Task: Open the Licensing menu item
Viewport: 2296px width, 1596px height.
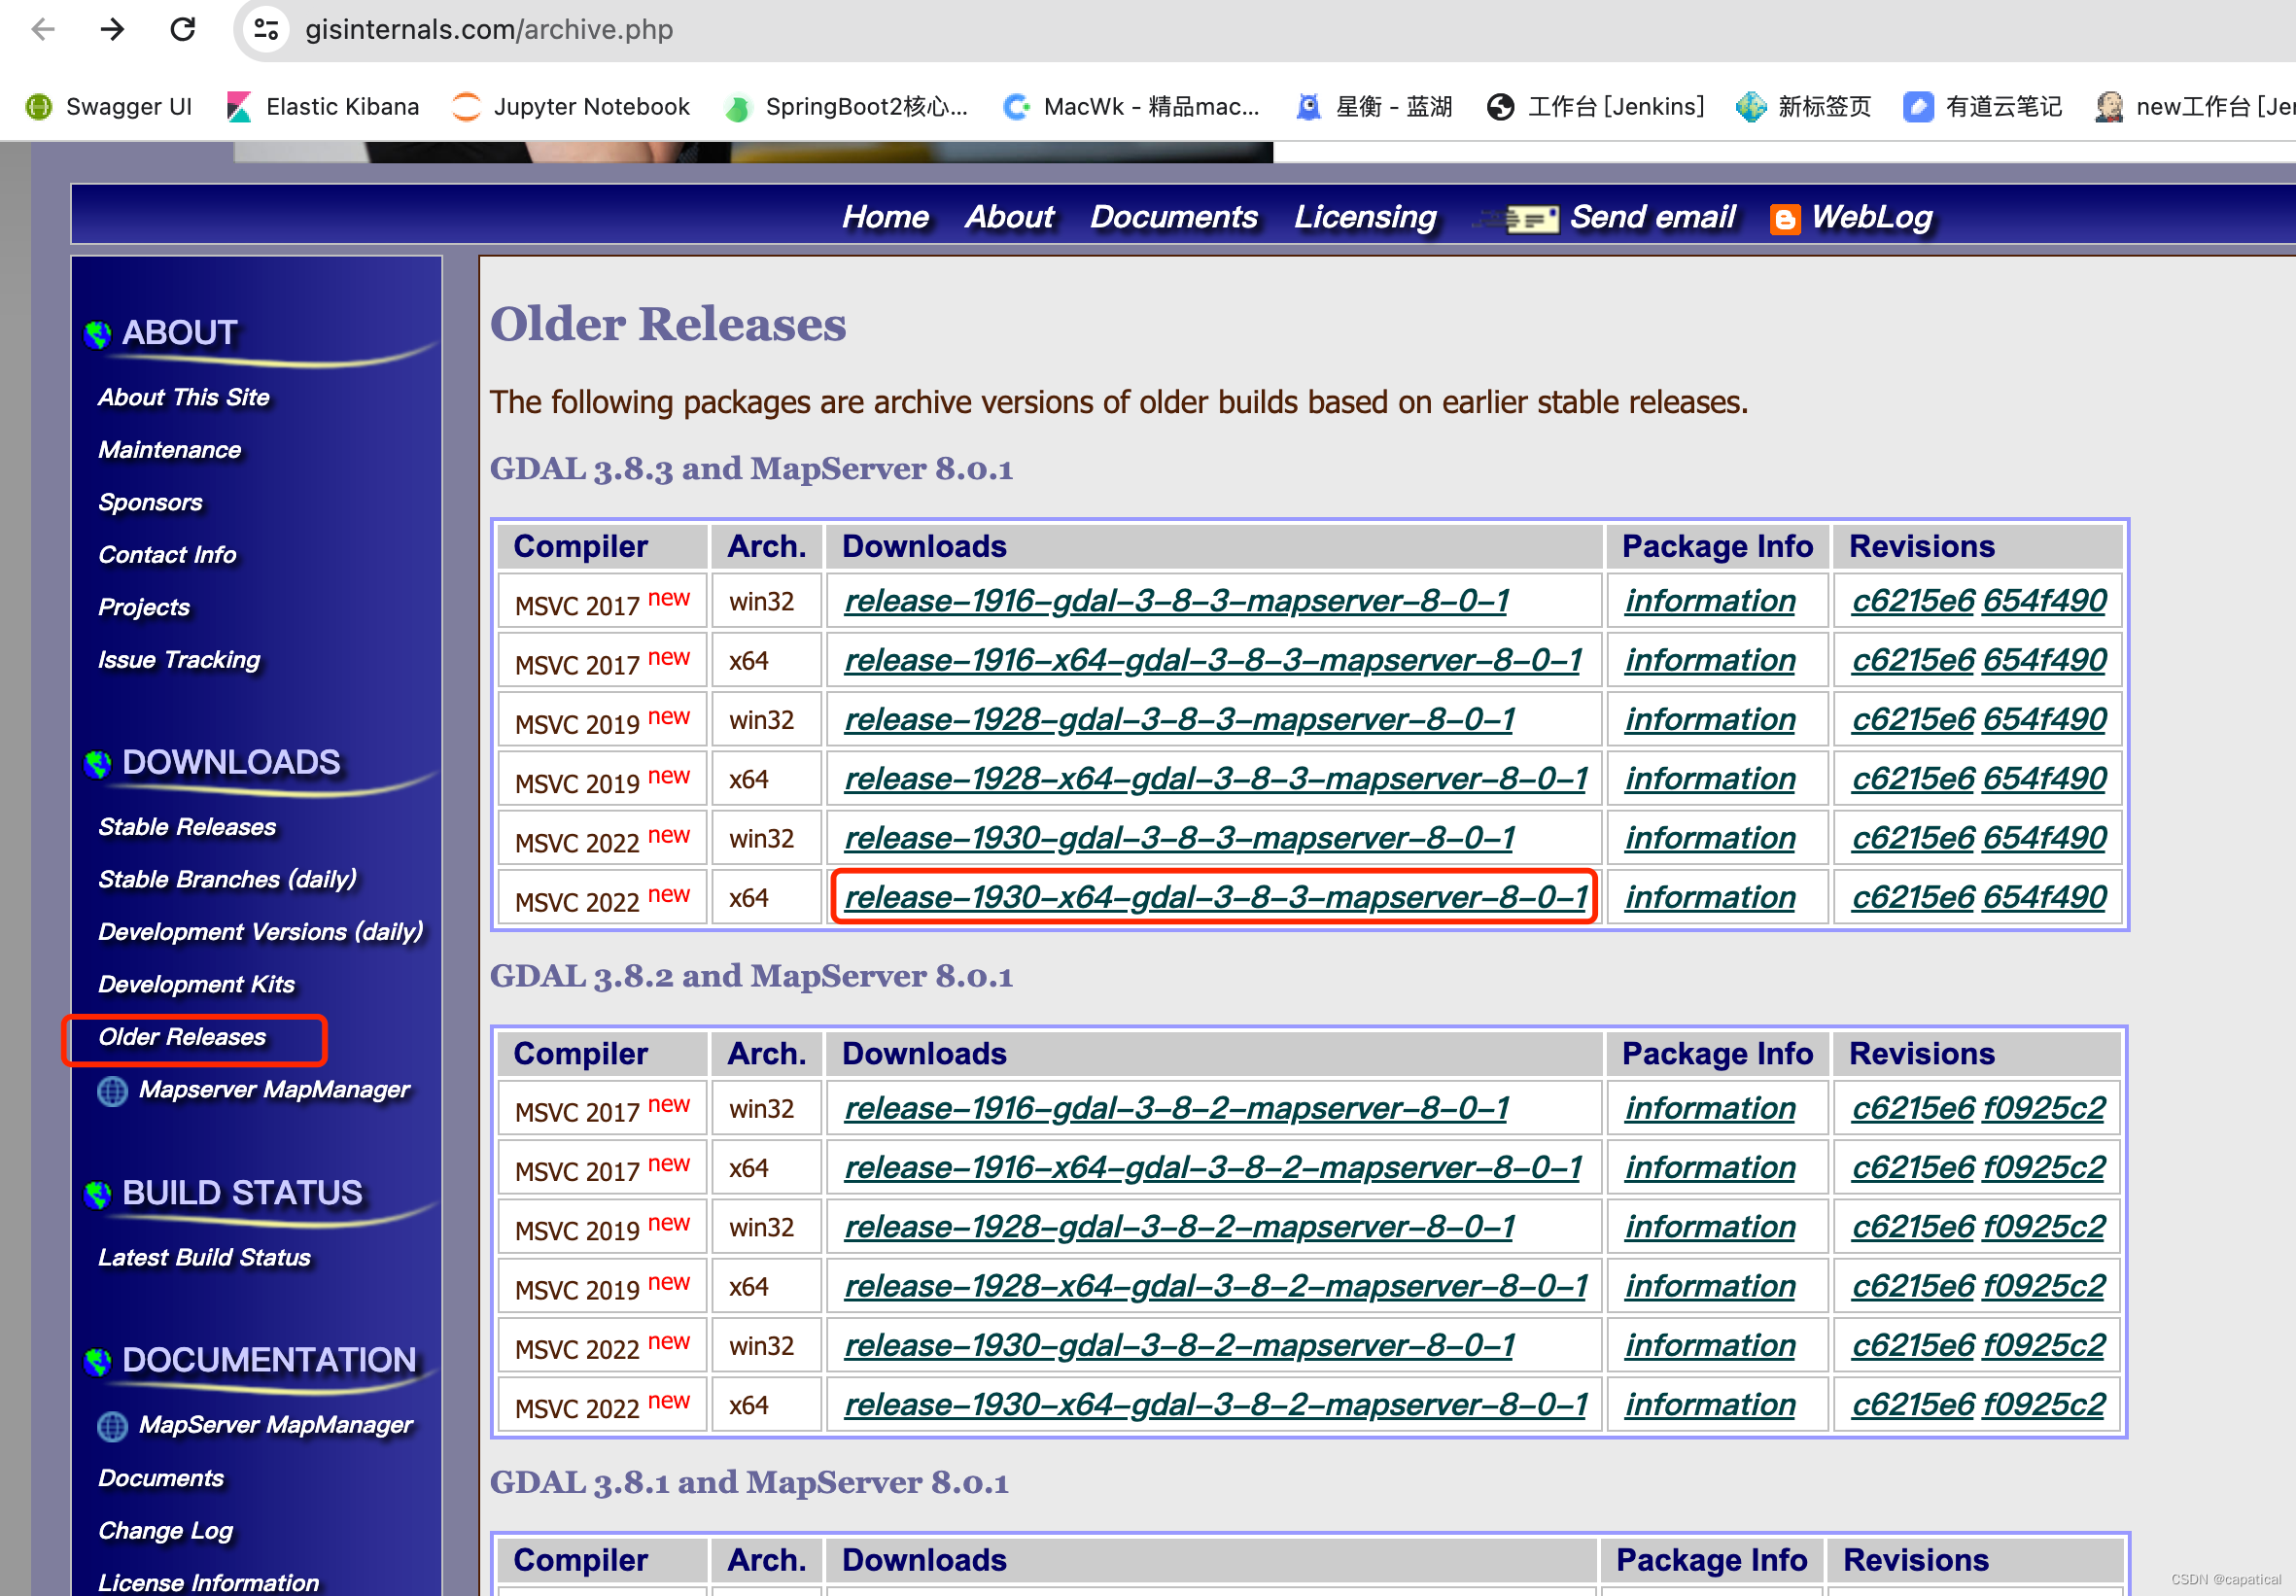Action: (1364, 217)
